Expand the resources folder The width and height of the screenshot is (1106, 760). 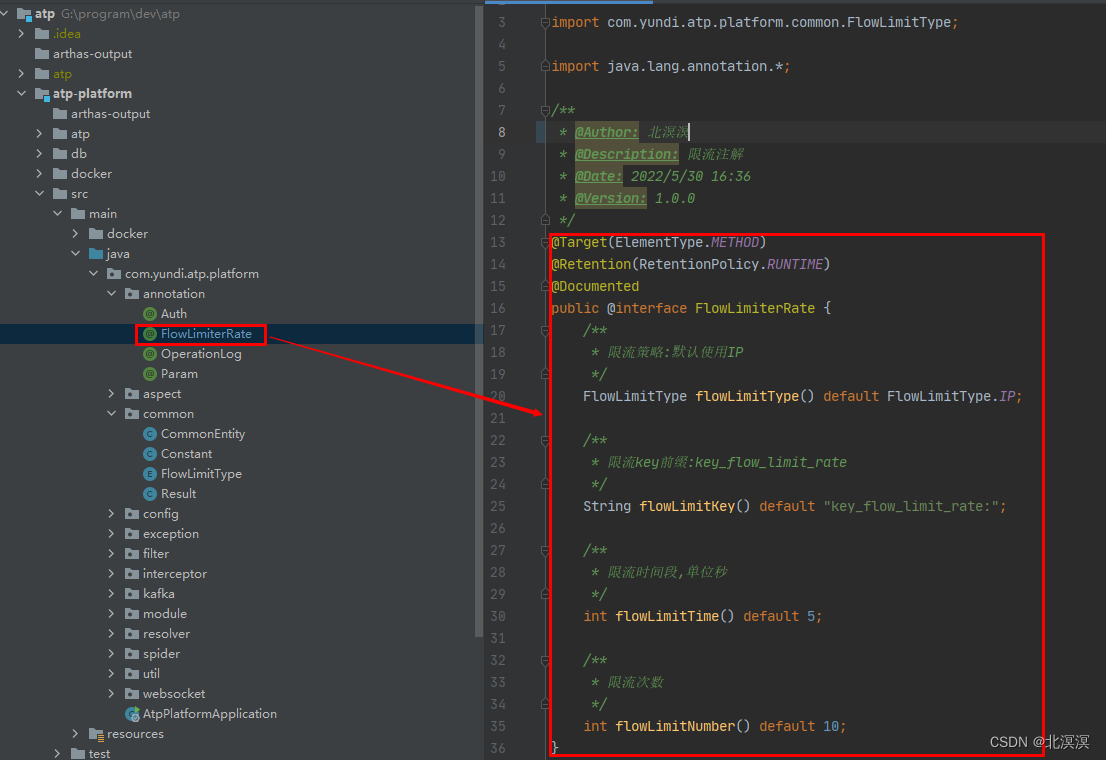tap(75, 734)
